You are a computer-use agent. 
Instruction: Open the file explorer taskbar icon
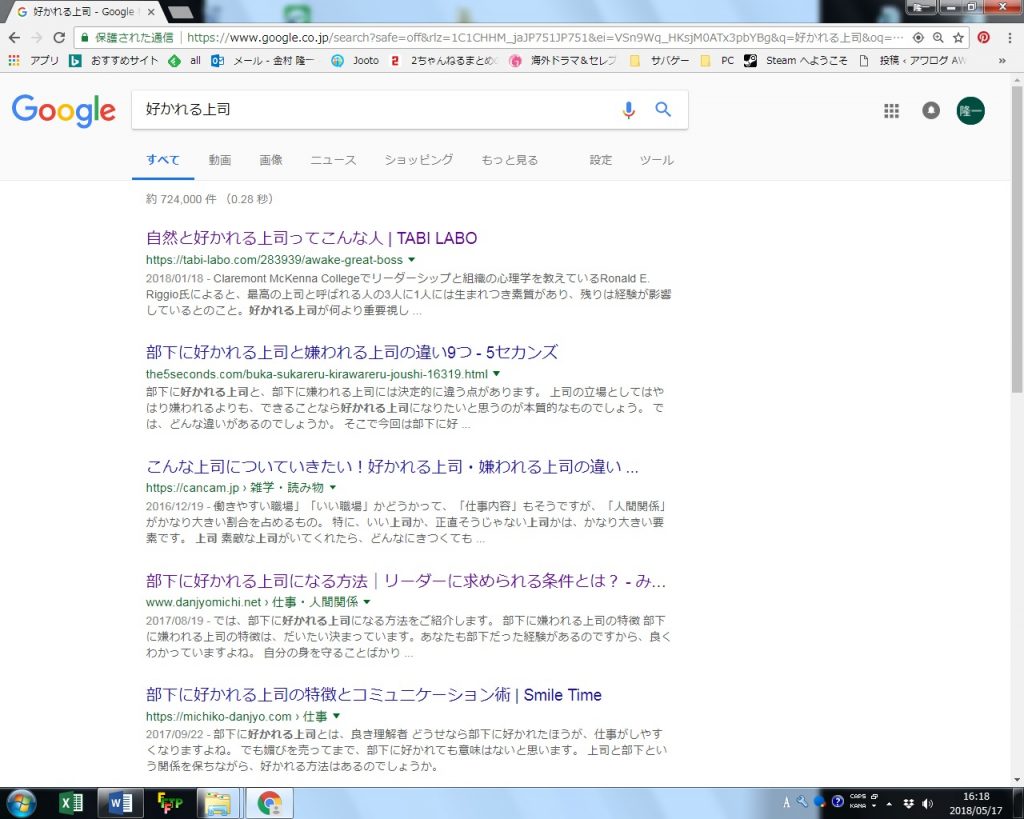point(218,803)
